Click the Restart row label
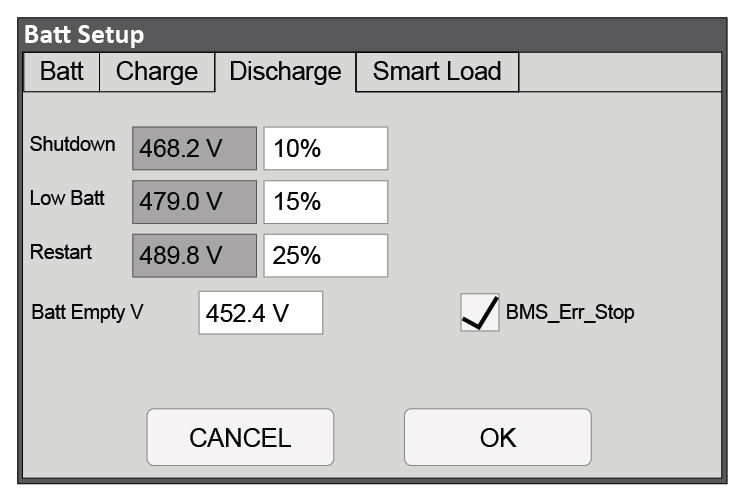Image resolution: width=747 pixels, height=502 pixels. (x=61, y=252)
